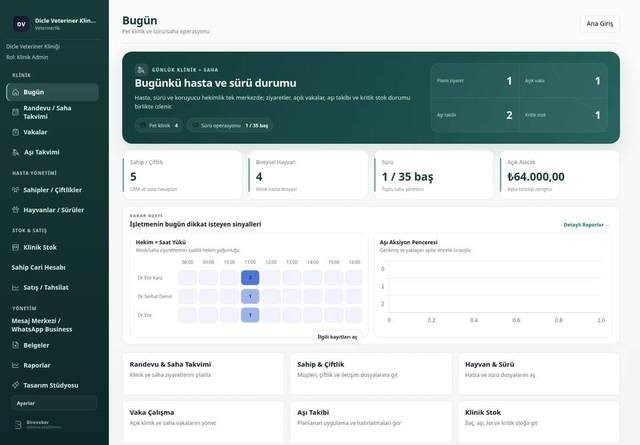The width and height of the screenshot is (640, 445).
Task: Click the paw icon beside Hayvanlar / Sürüler
Action: tap(16, 210)
